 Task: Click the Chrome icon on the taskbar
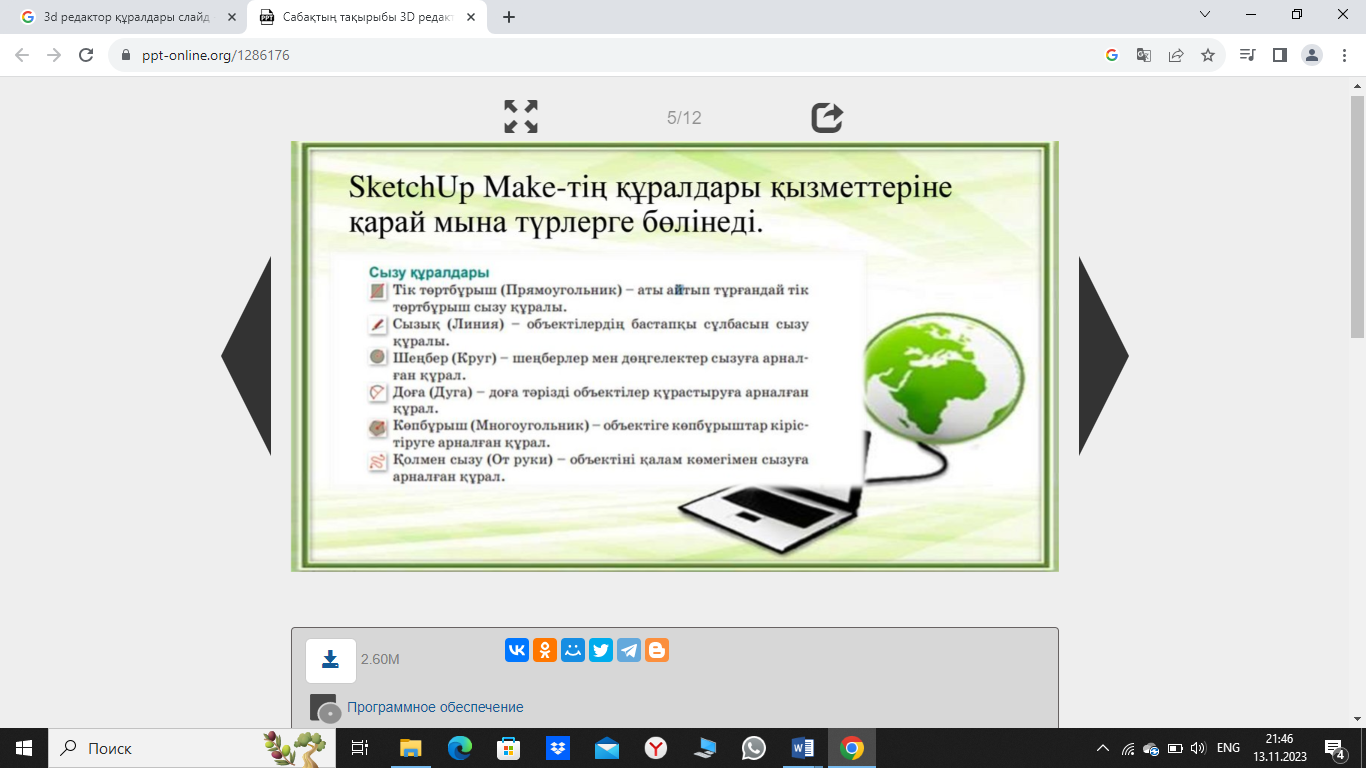point(852,748)
